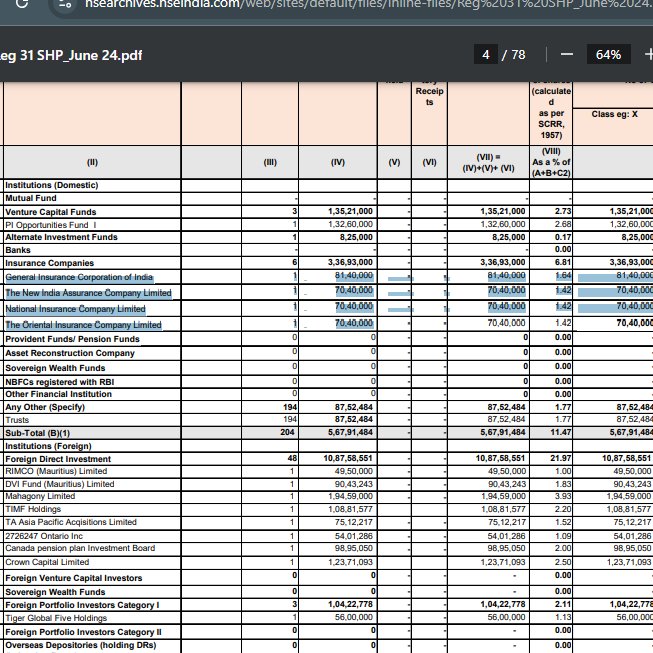Click the 'Trusts' row label
Screen dimensions: 653x653
pyautogui.click(x=17, y=420)
